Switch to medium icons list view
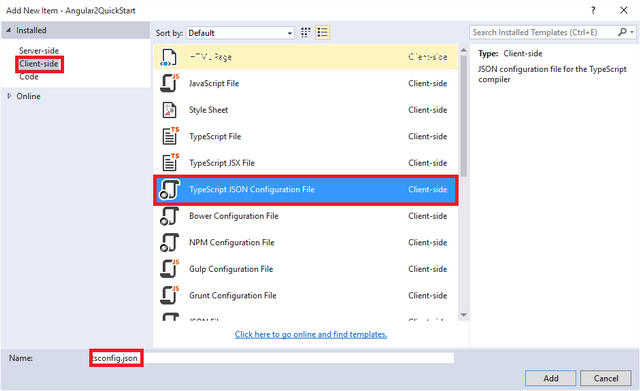Viewport: 640px width, 391px height. click(322, 33)
